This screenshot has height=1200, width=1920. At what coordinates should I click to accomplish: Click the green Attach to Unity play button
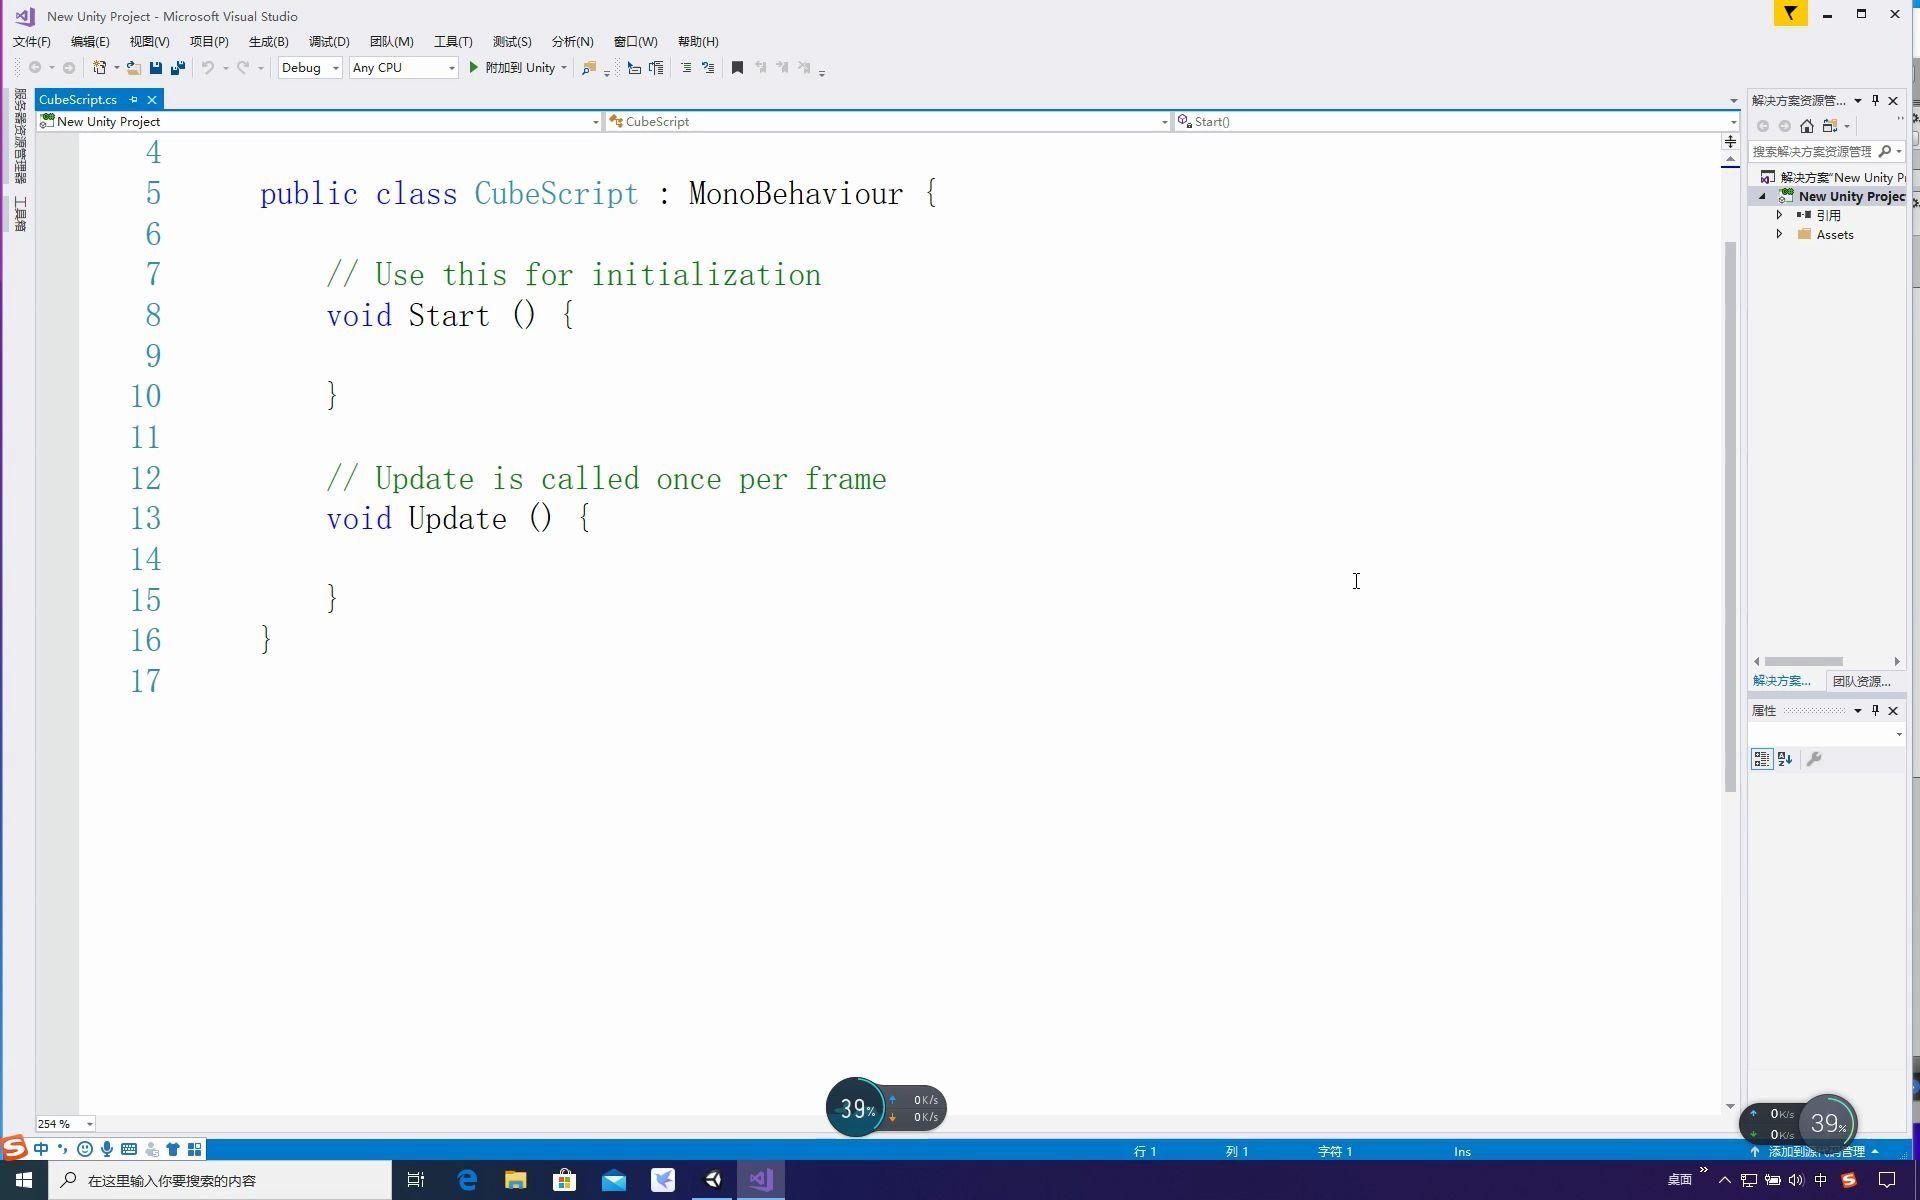(x=474, y=68)
